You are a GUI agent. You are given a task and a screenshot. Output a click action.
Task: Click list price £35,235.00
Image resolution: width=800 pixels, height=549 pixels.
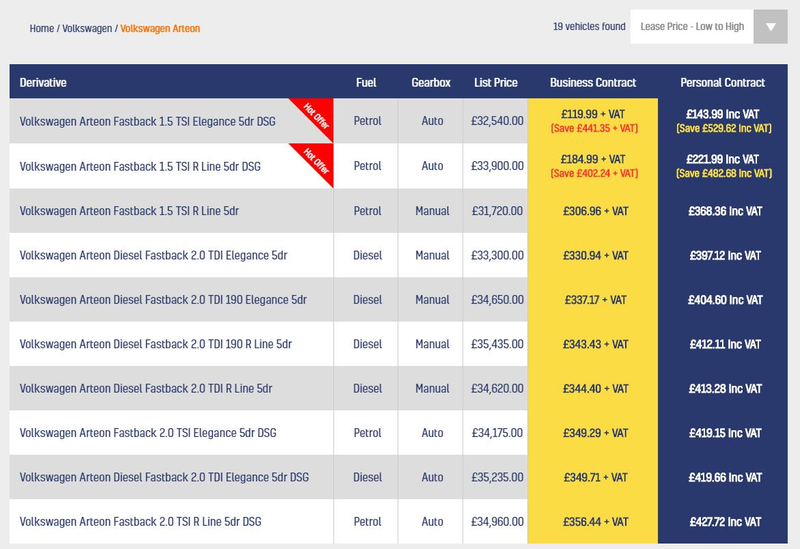497,478
